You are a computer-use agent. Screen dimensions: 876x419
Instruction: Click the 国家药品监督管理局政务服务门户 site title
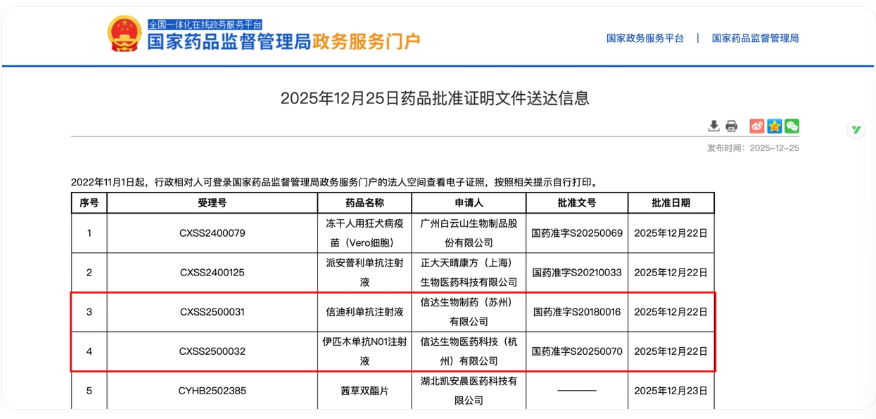click(x=284, y=42)
